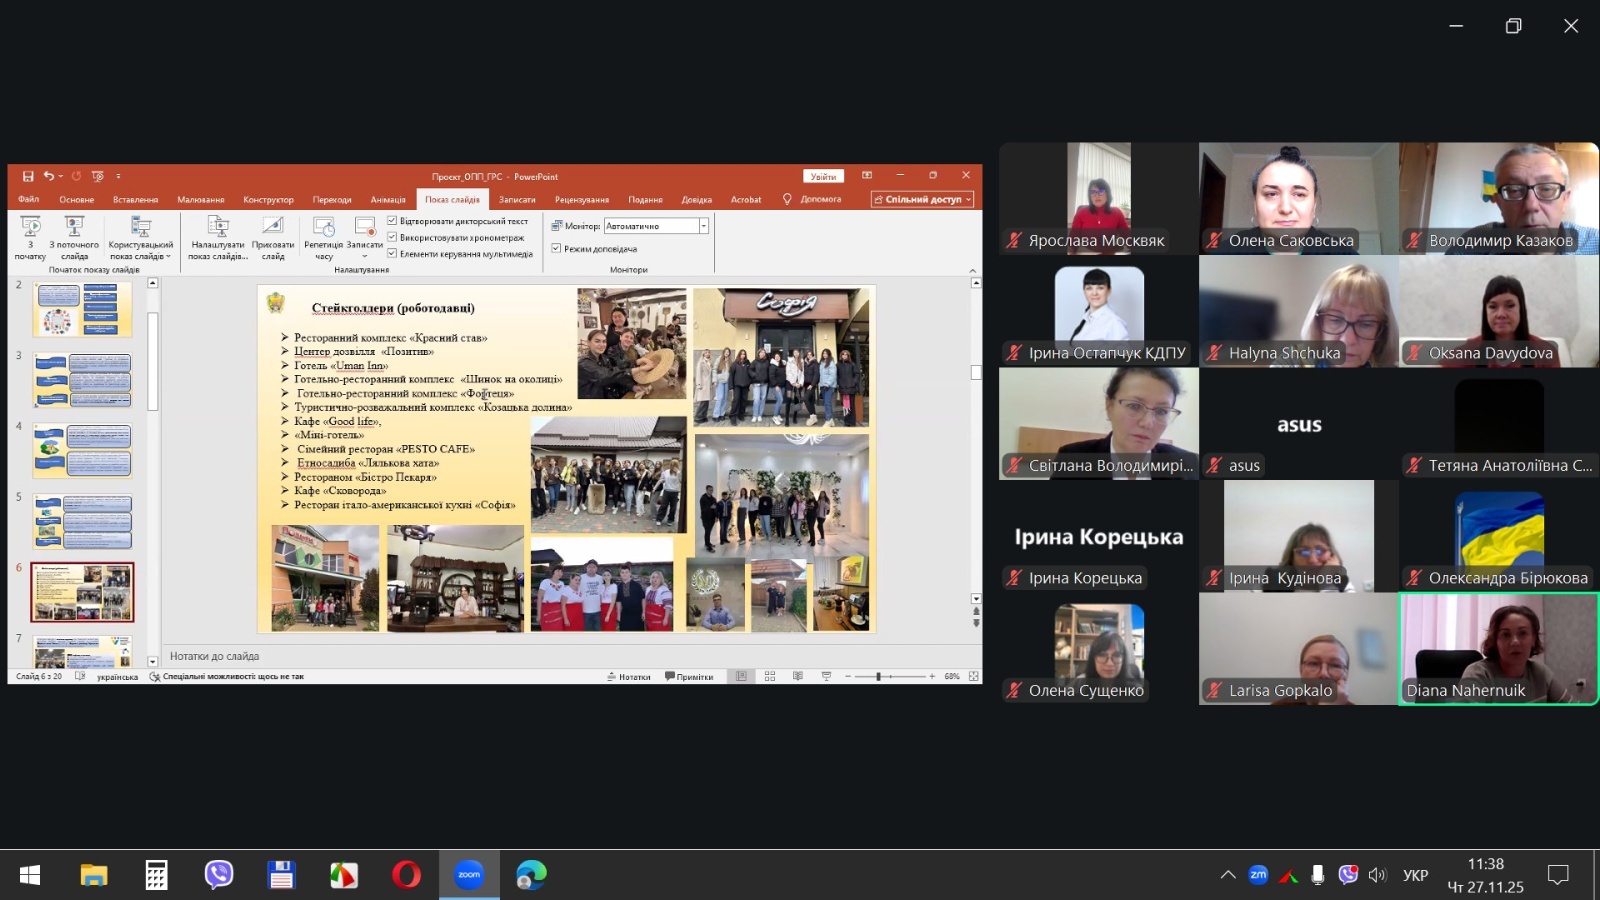Open Viber from the Windows taskbar
The image size is (1600, 900).
pos(219,875)
